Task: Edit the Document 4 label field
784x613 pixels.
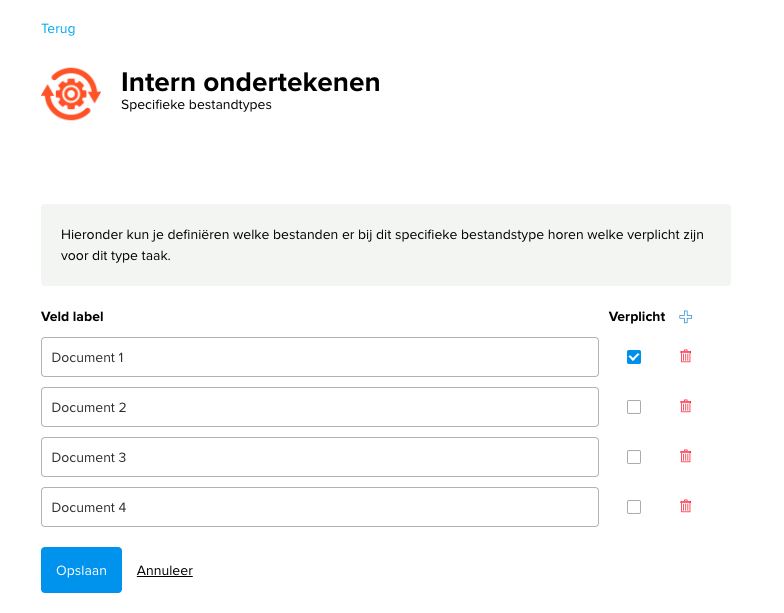Action: click(x=320, y=507)
